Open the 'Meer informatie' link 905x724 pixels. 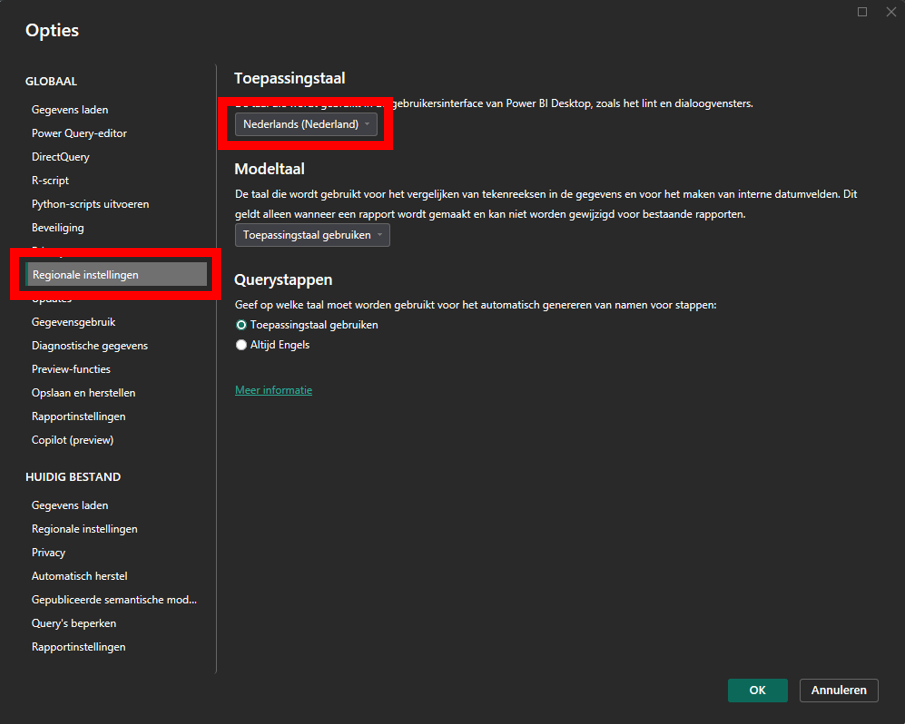(273, 390)
